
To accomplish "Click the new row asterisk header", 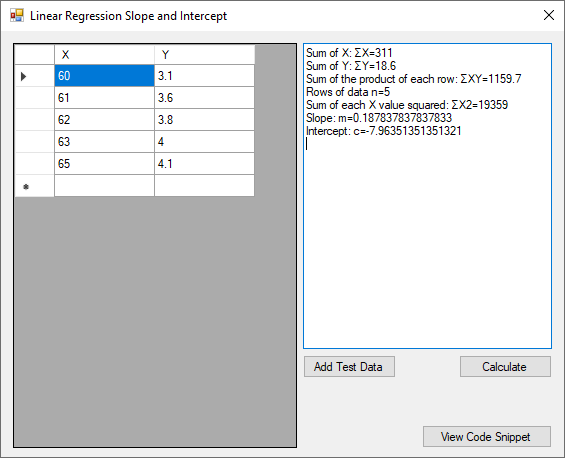I will tap(26, 186).
